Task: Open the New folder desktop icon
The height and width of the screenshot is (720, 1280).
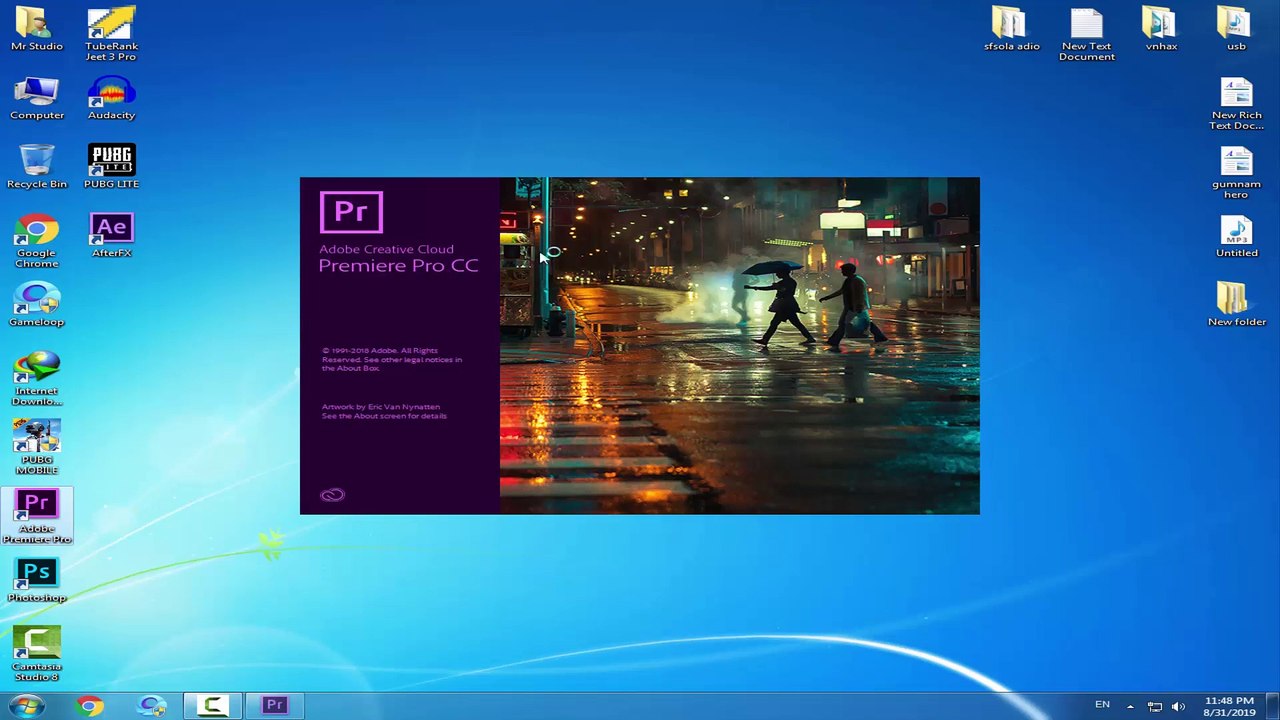Action: point(1236,304)
